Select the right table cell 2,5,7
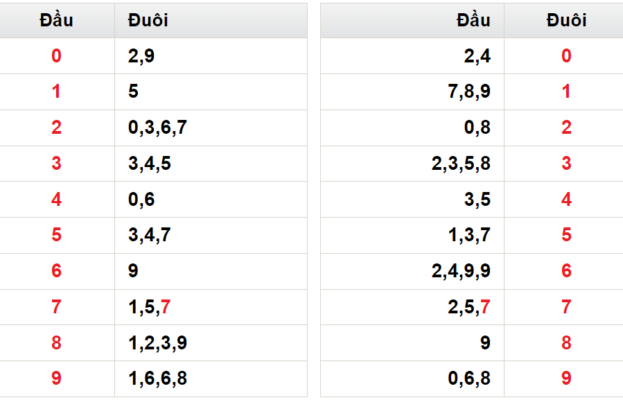Image resolution: width=623 pixels, height=400 pixels. coord(412,307)
